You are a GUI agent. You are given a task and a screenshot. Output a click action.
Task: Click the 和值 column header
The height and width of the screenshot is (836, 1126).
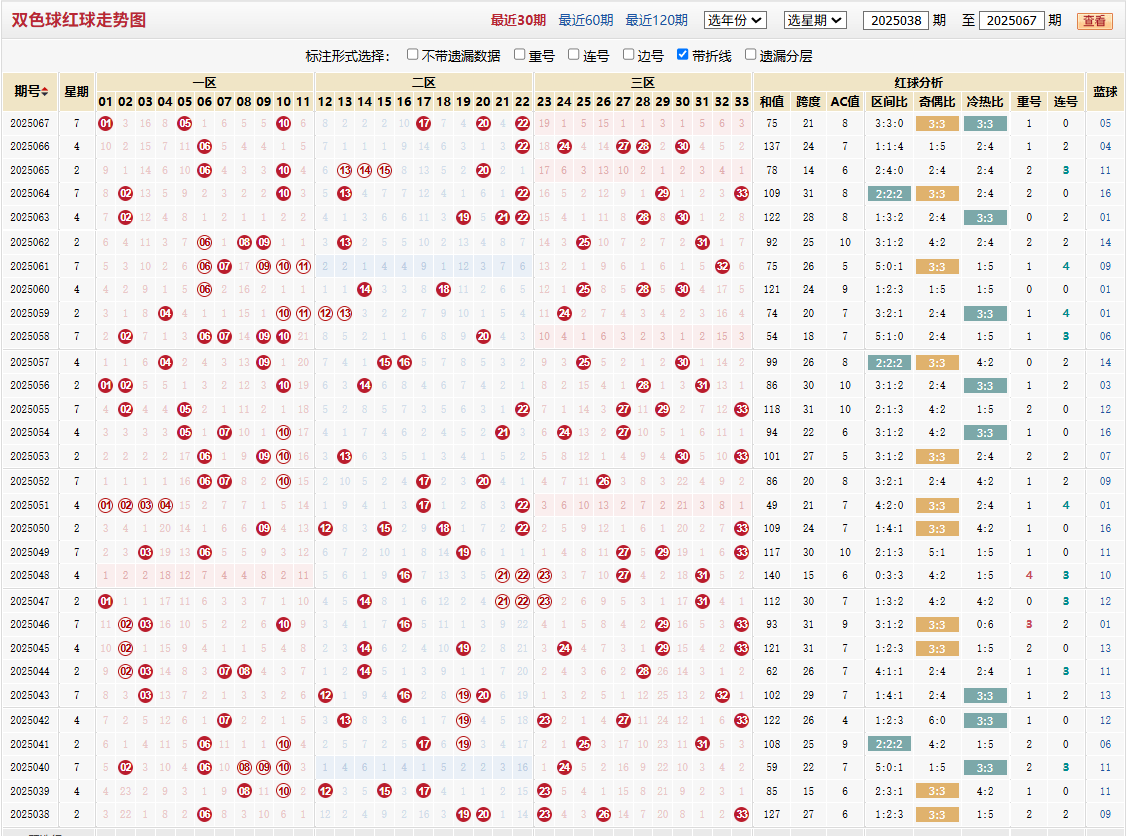click(x=772, y=102)
